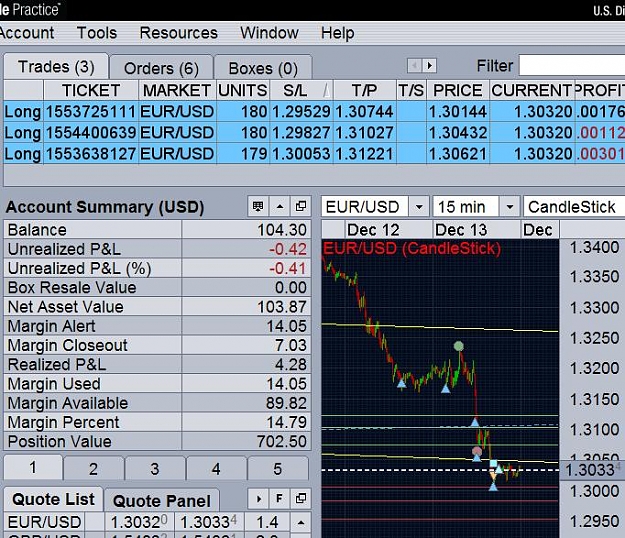
Task: Click the EUR/USD bid price 1.3032
Action: tap(139, 522)
